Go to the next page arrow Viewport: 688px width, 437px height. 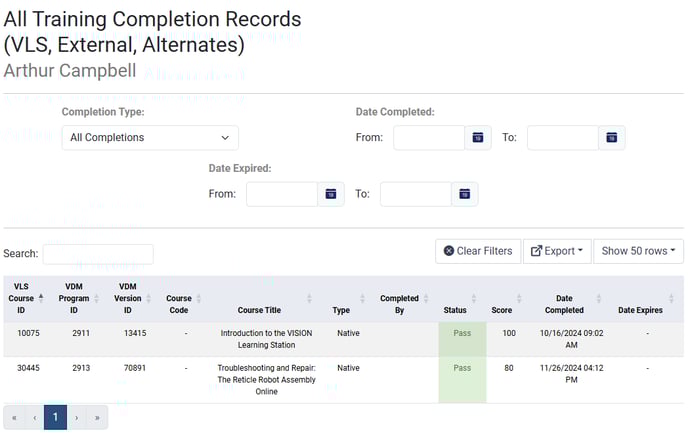77,418
